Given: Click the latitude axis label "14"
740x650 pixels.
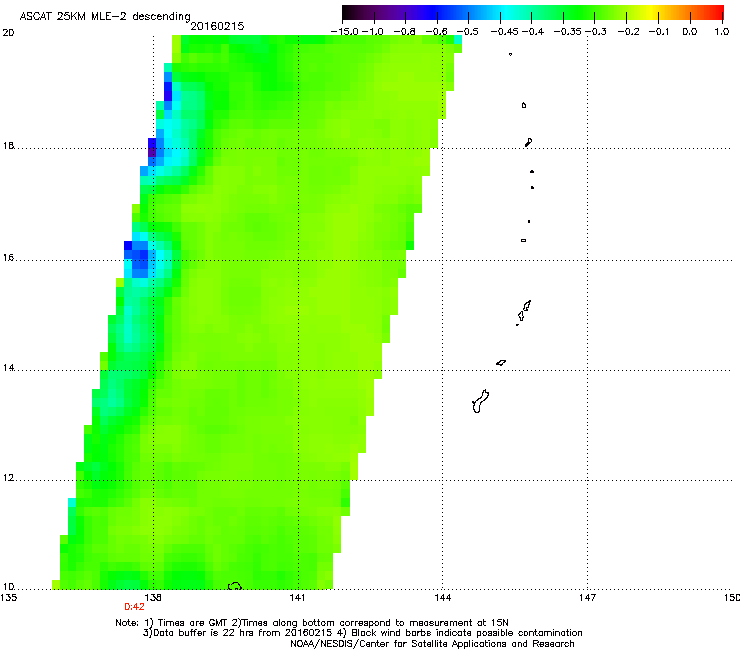Looking at the screenshot, I should [8, 368].
